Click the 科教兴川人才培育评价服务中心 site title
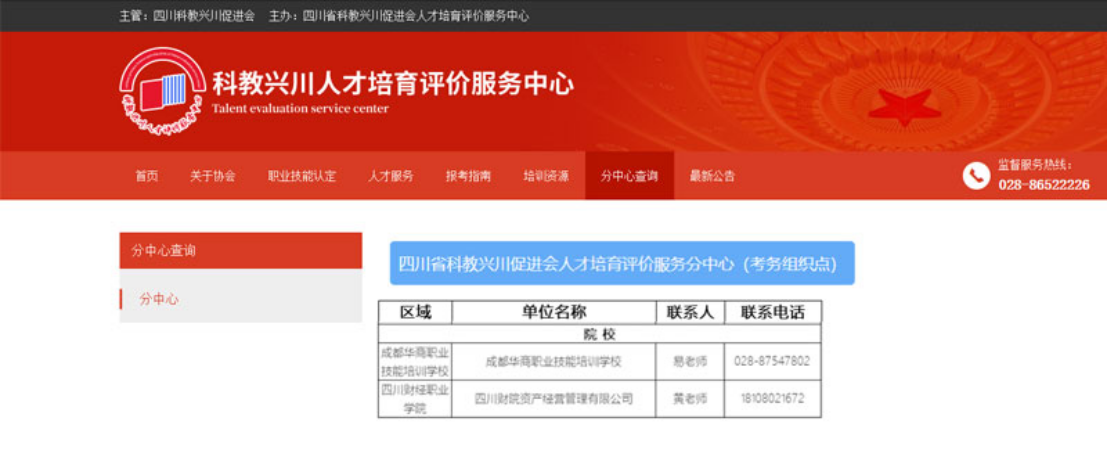Viewport: 1108px width, 457px height. (x=393, y=84)
